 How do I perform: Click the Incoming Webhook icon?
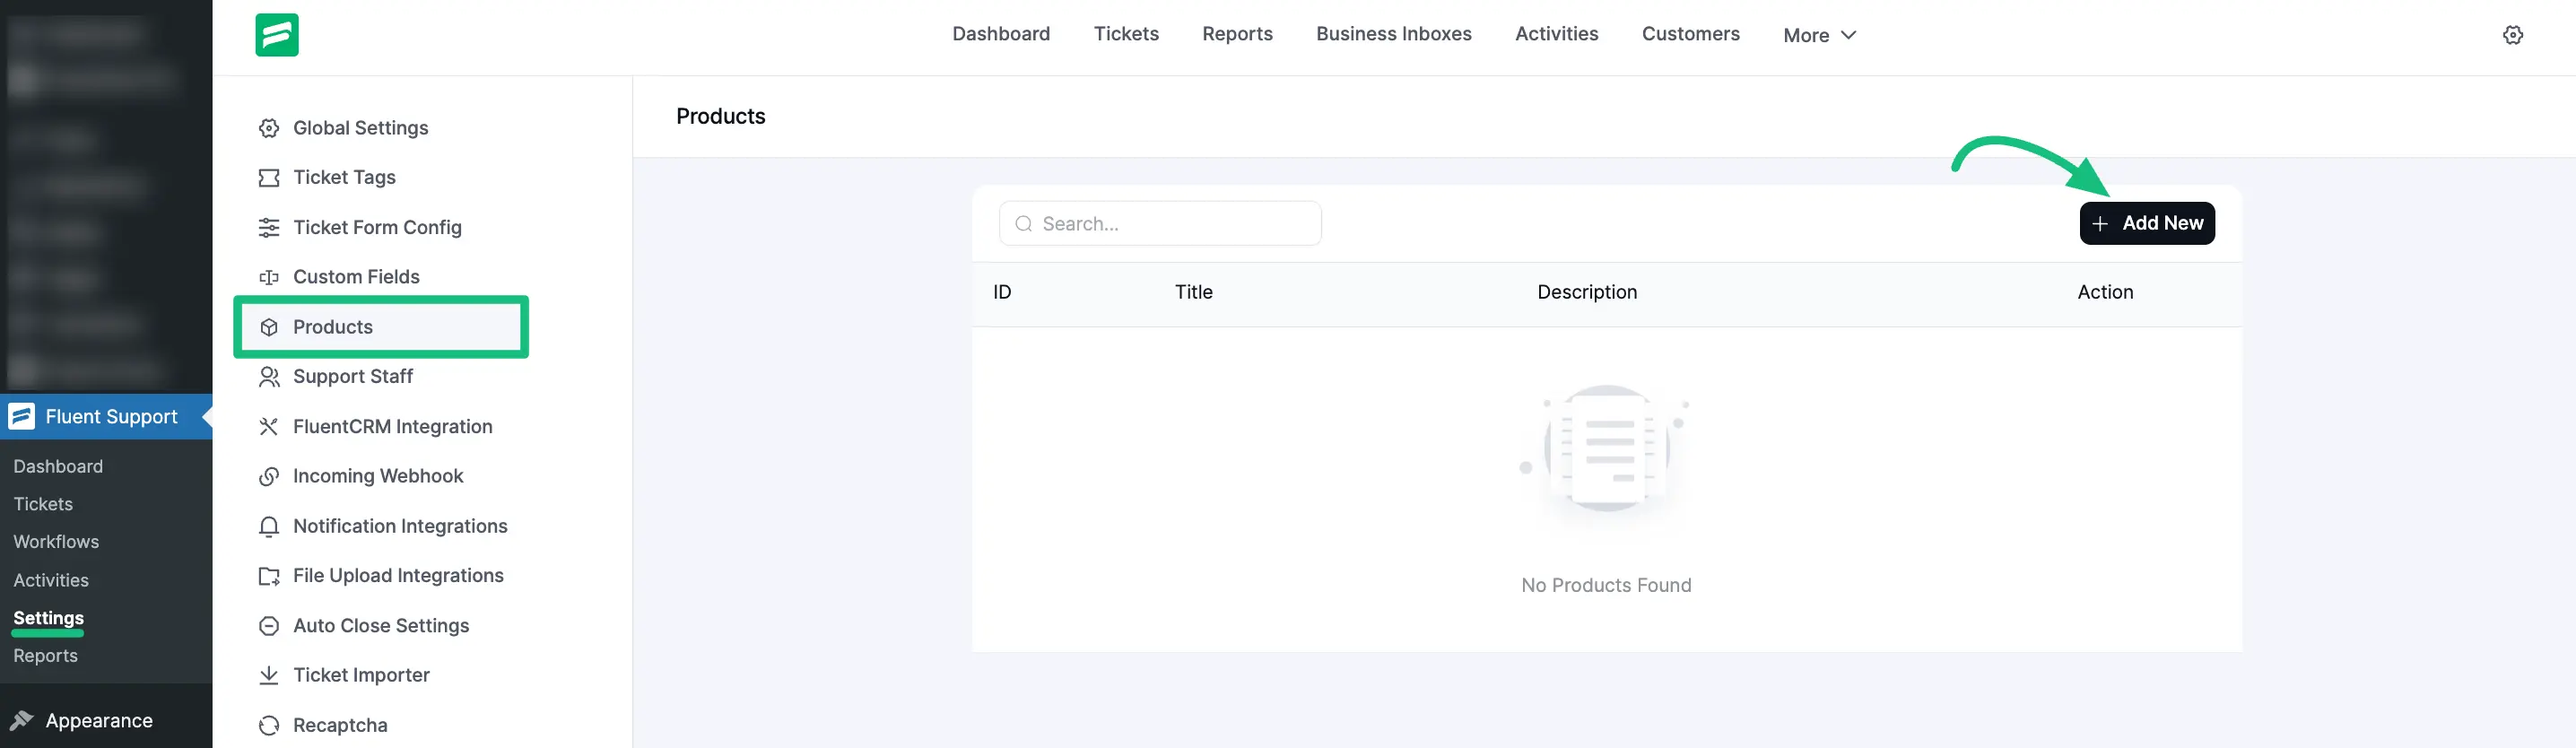(269, 476)
